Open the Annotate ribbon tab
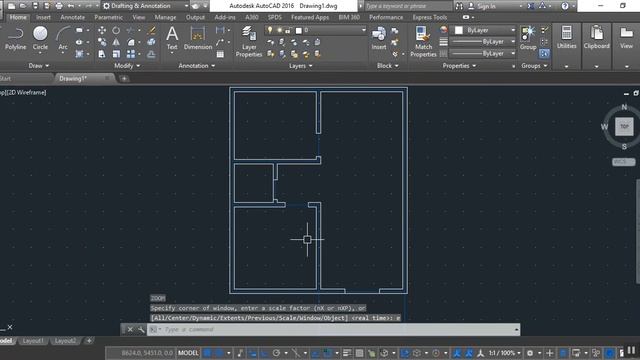This screenshot has width=640, height=360. pyautogui.click(x=73, y=17)
